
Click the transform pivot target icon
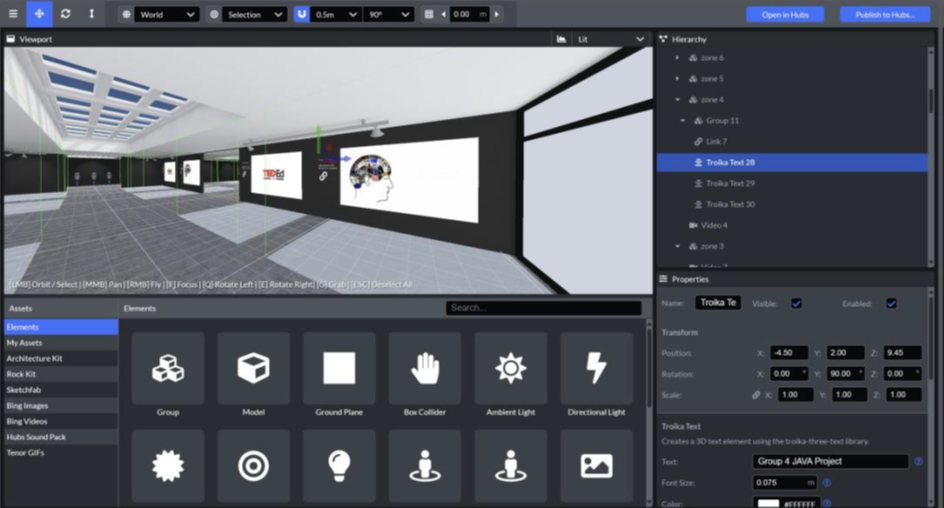pos(214,14)
